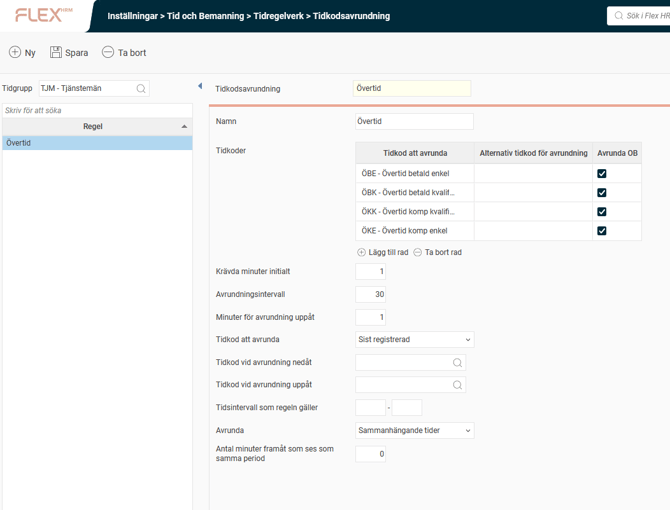The image size is (670, 510).
Task: Uncheck Avrunda OB for ÖBE row
Action: click(602, 173)
